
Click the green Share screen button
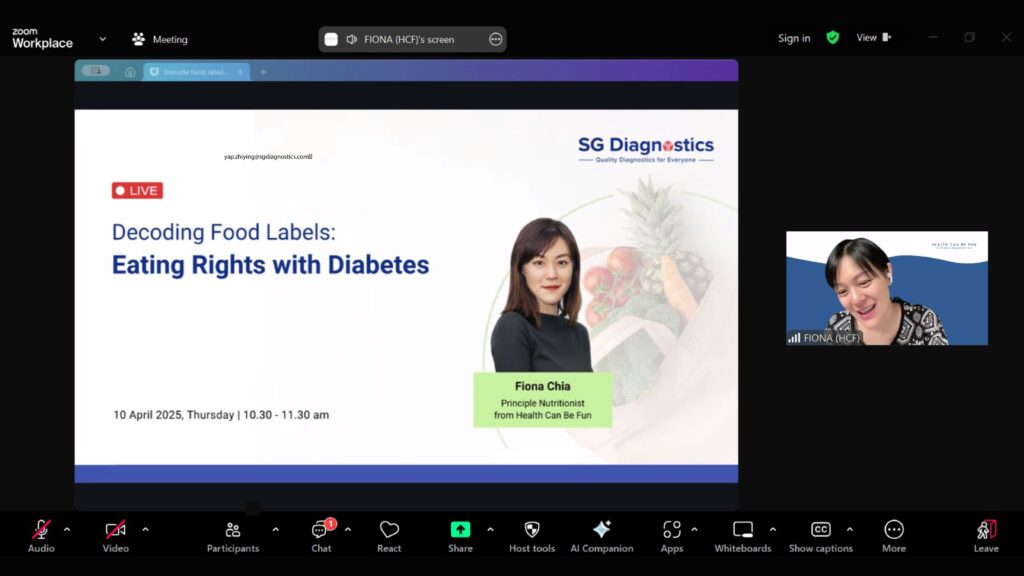pos(460,536)
